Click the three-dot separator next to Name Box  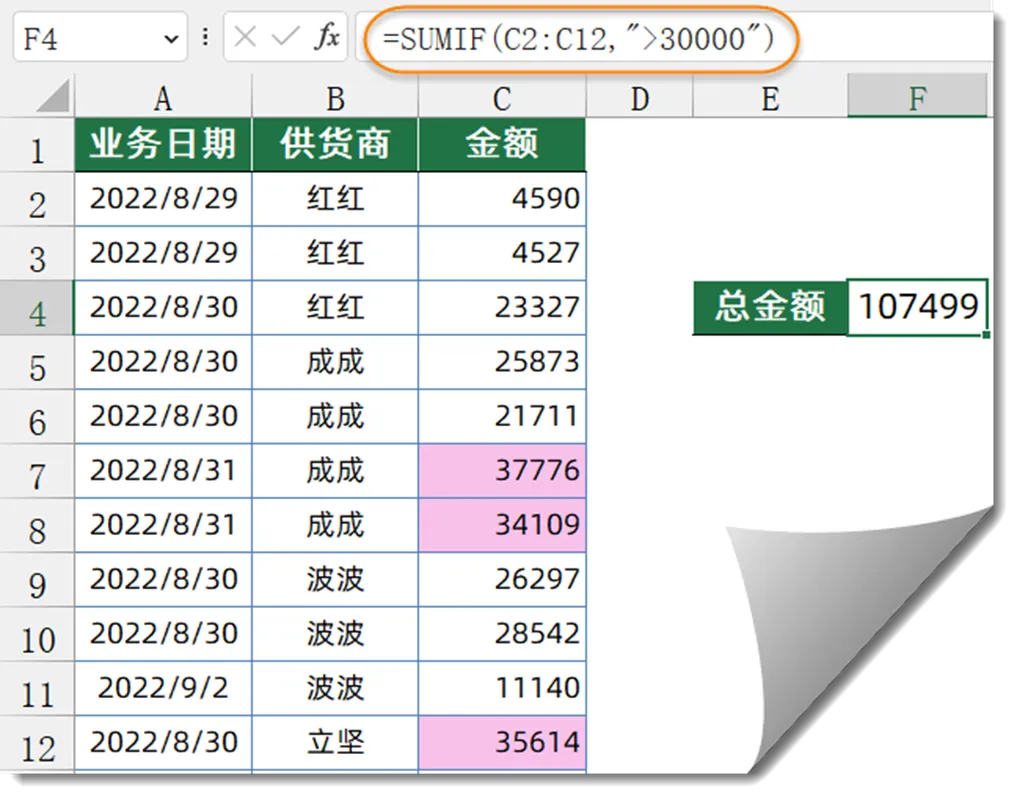pos(204,39)
